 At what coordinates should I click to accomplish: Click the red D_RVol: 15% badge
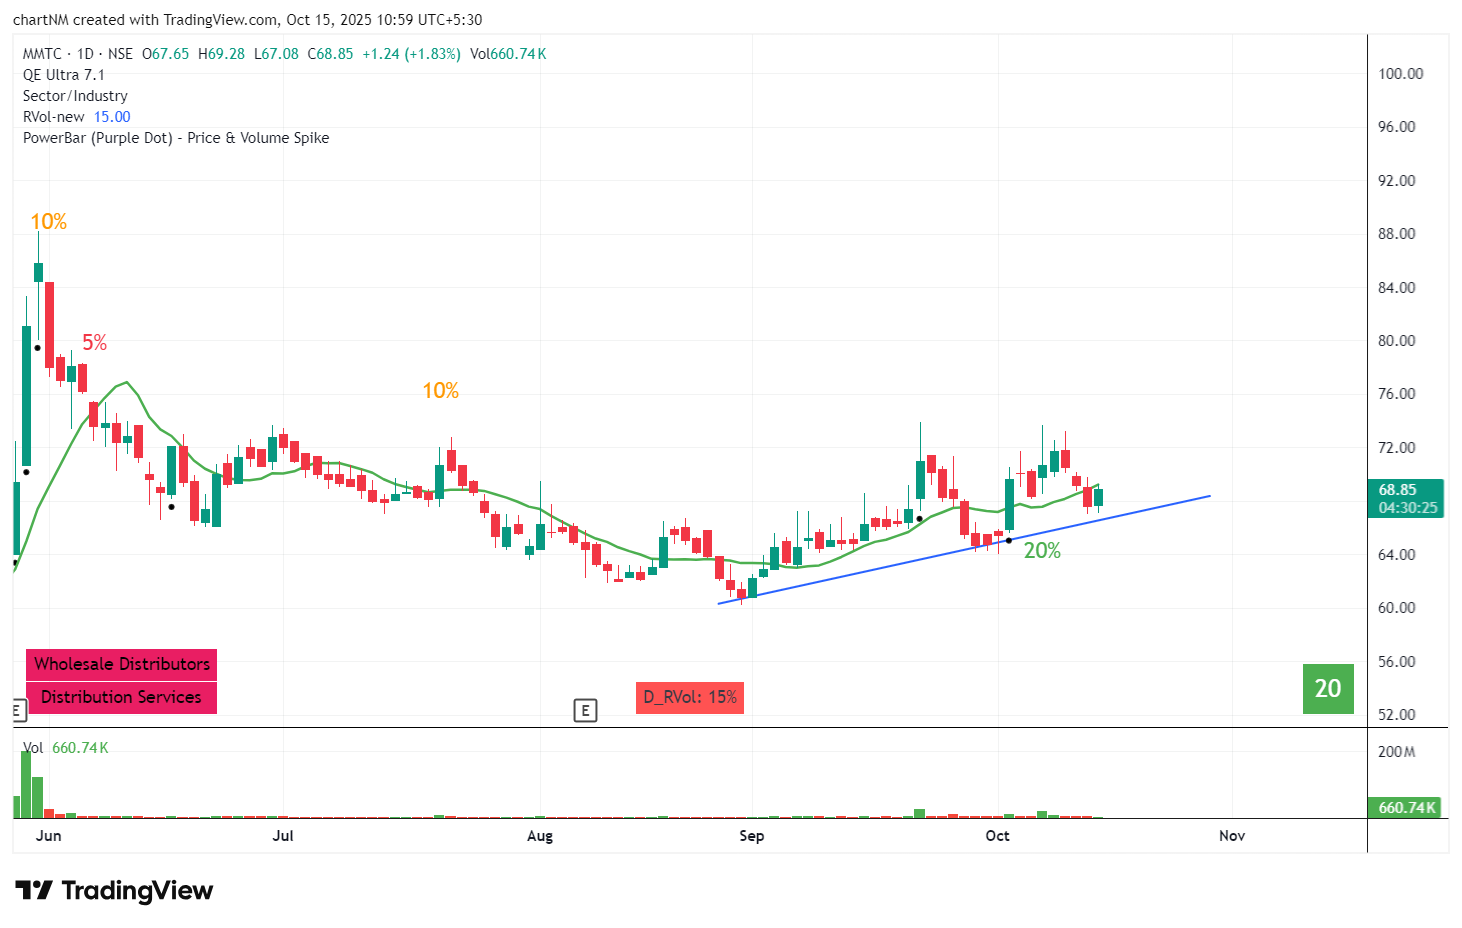tap(690, 697)
